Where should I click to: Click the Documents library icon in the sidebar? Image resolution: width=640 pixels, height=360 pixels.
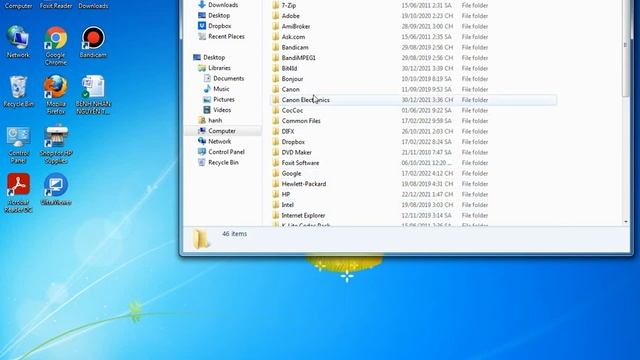tap(207, 78)
